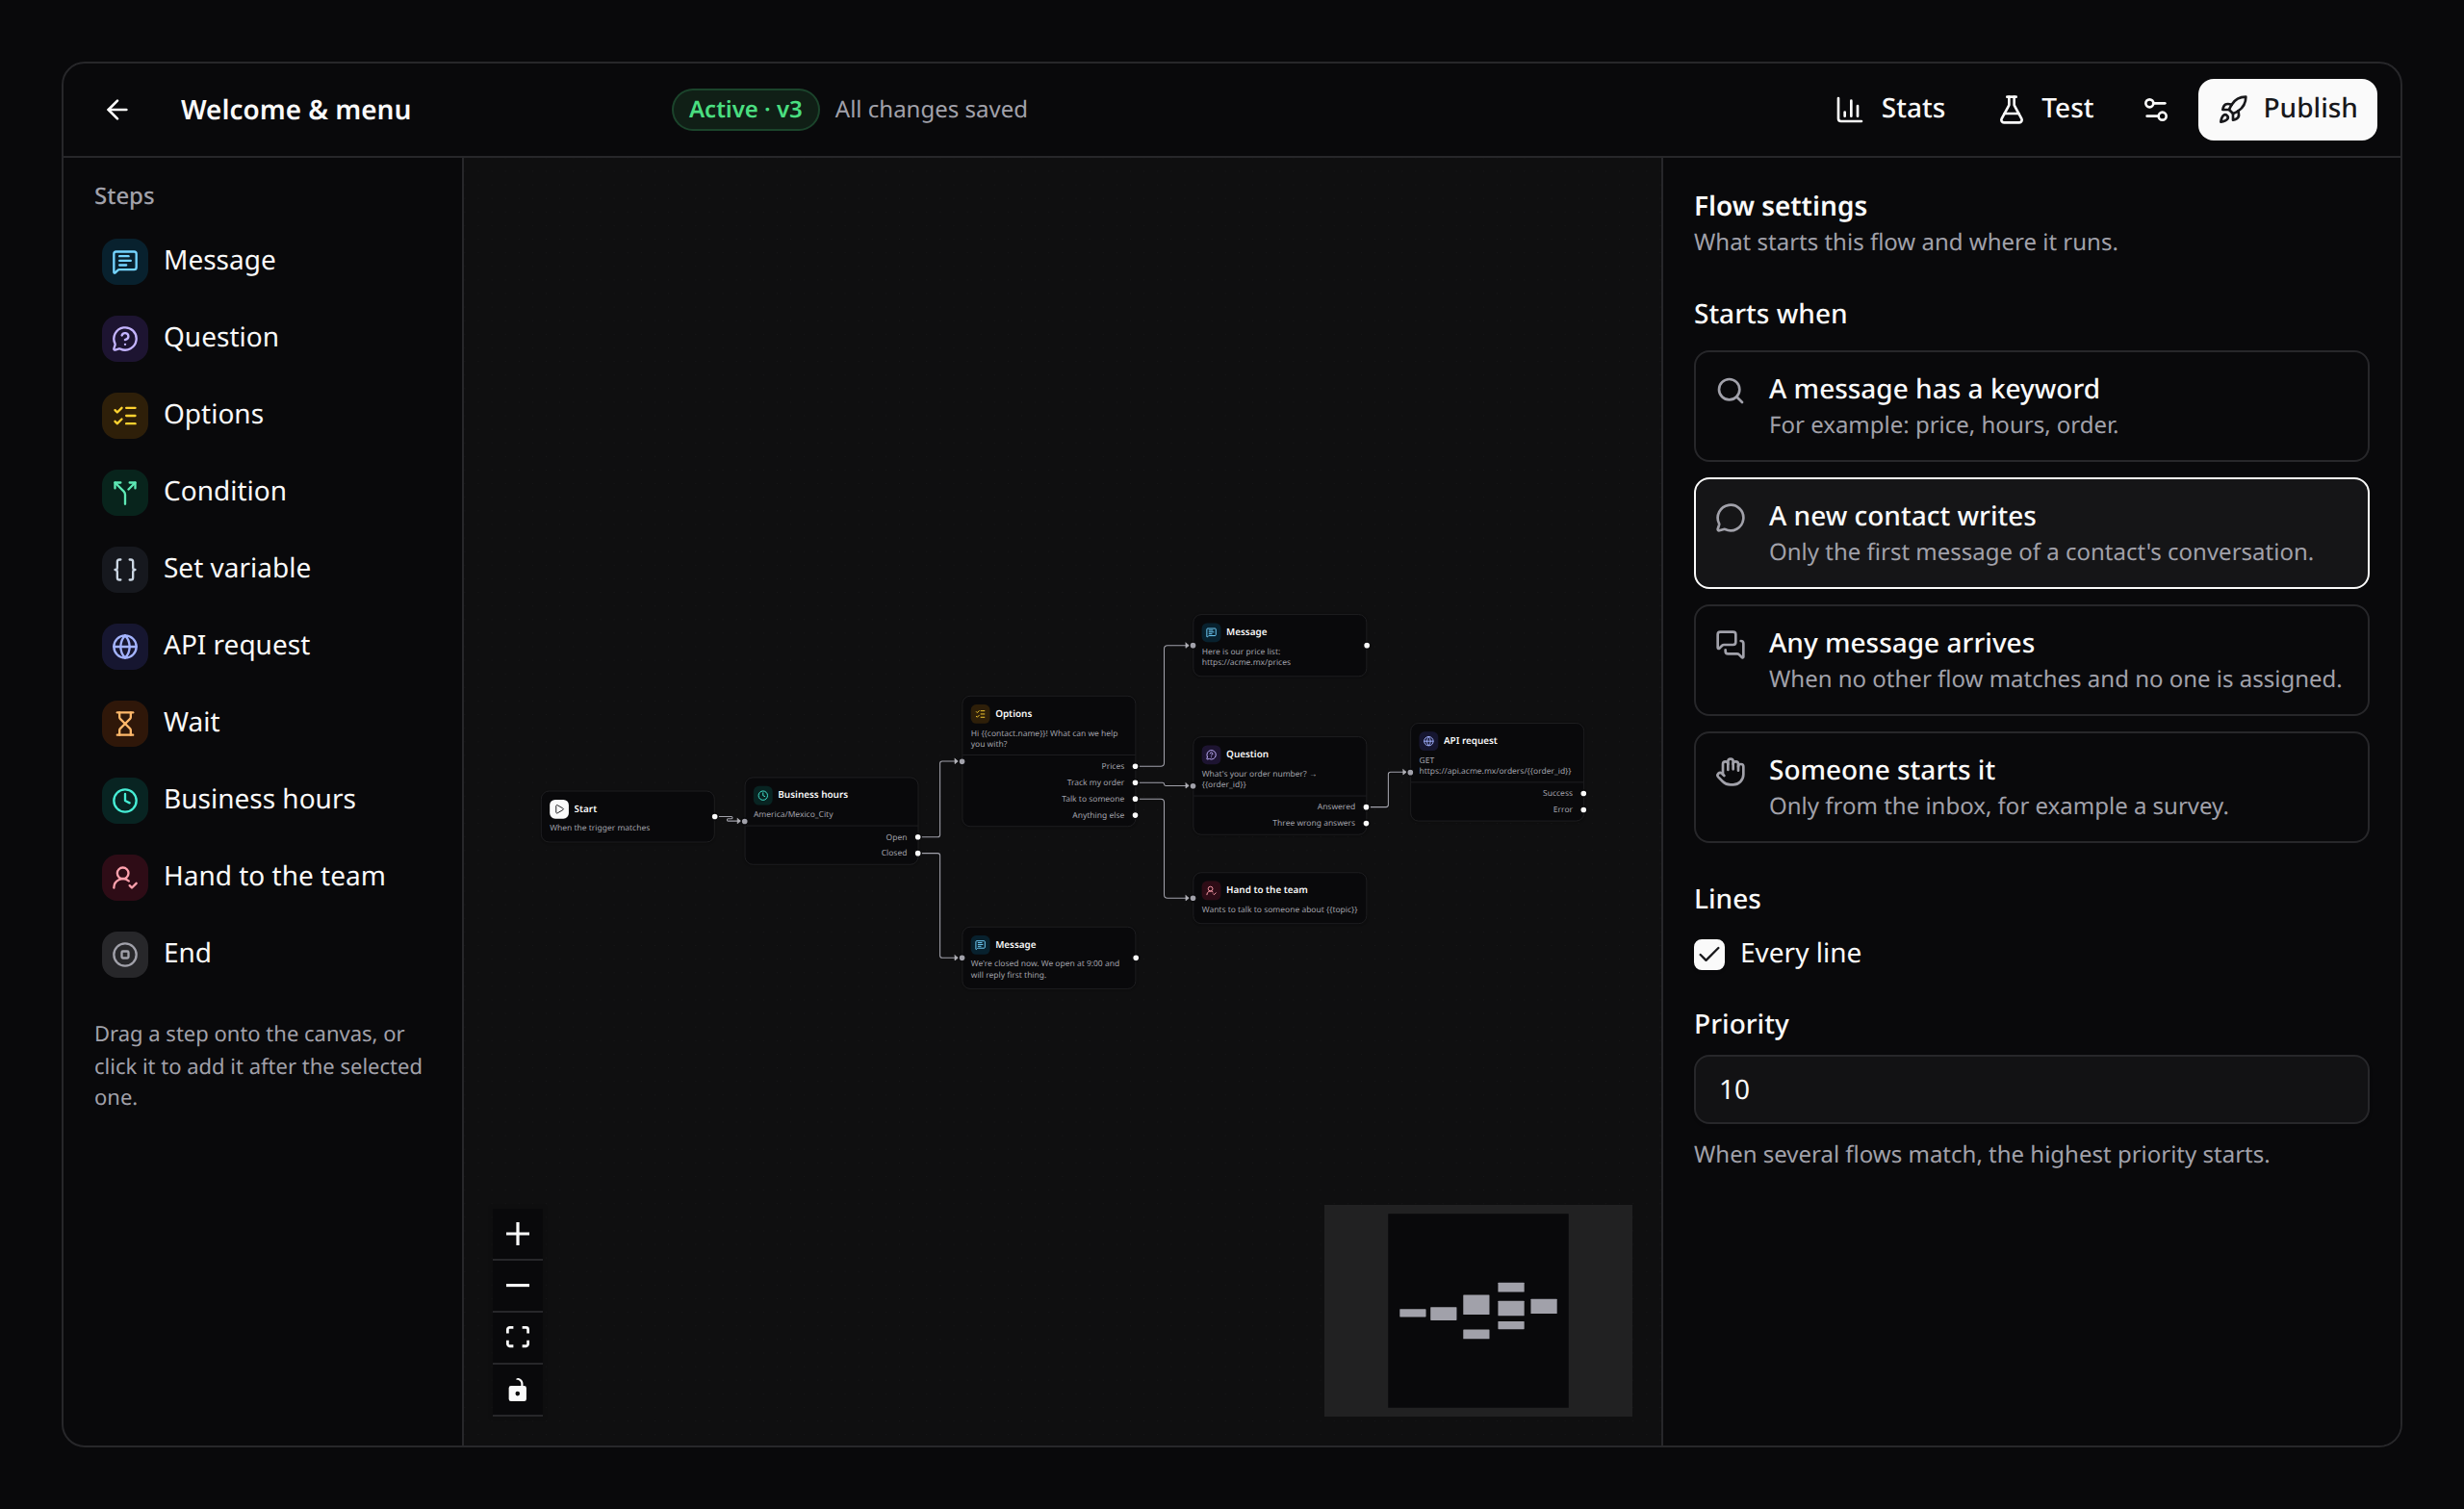Choose 'A new contact writes' trigger
Screen dimensions: 2464x1509
point(2031,533)
